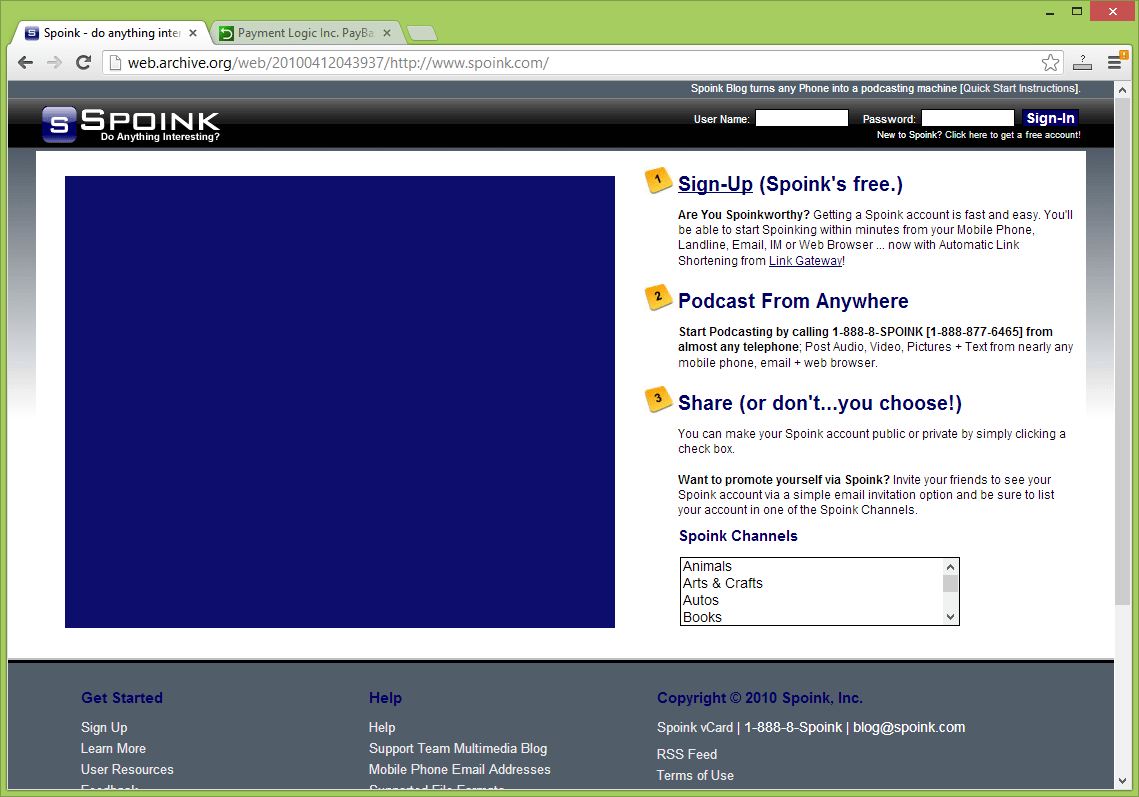Select the Spoink browser tab
The image size is (1139, 797).
[x=110, y=33]
